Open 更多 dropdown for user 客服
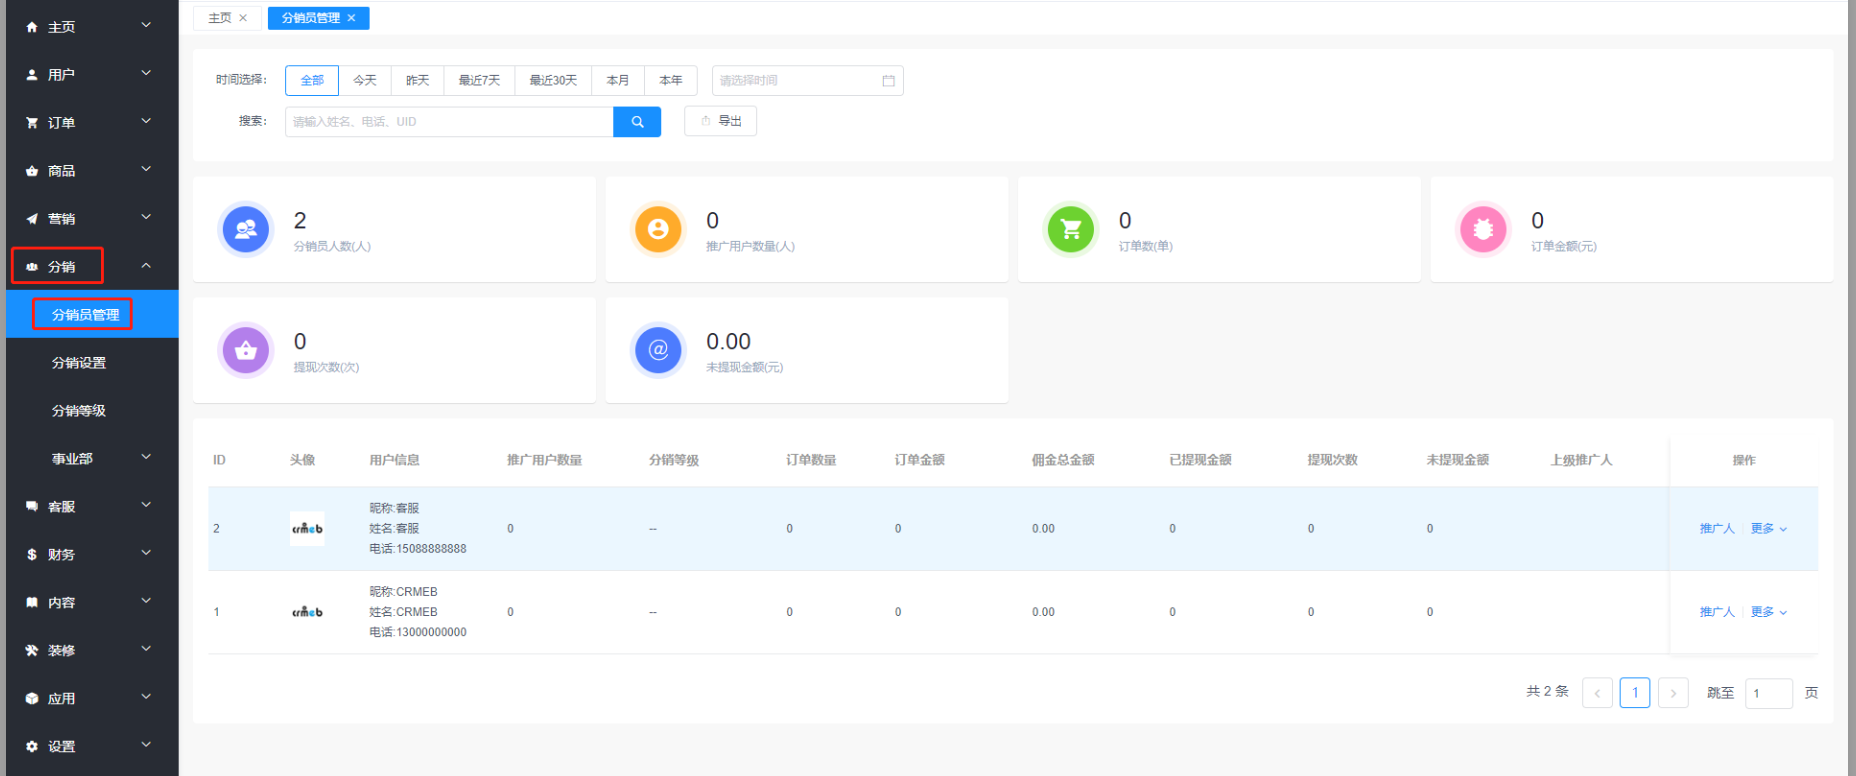This screenshot has height=776, width=1856. point(1768,529)
